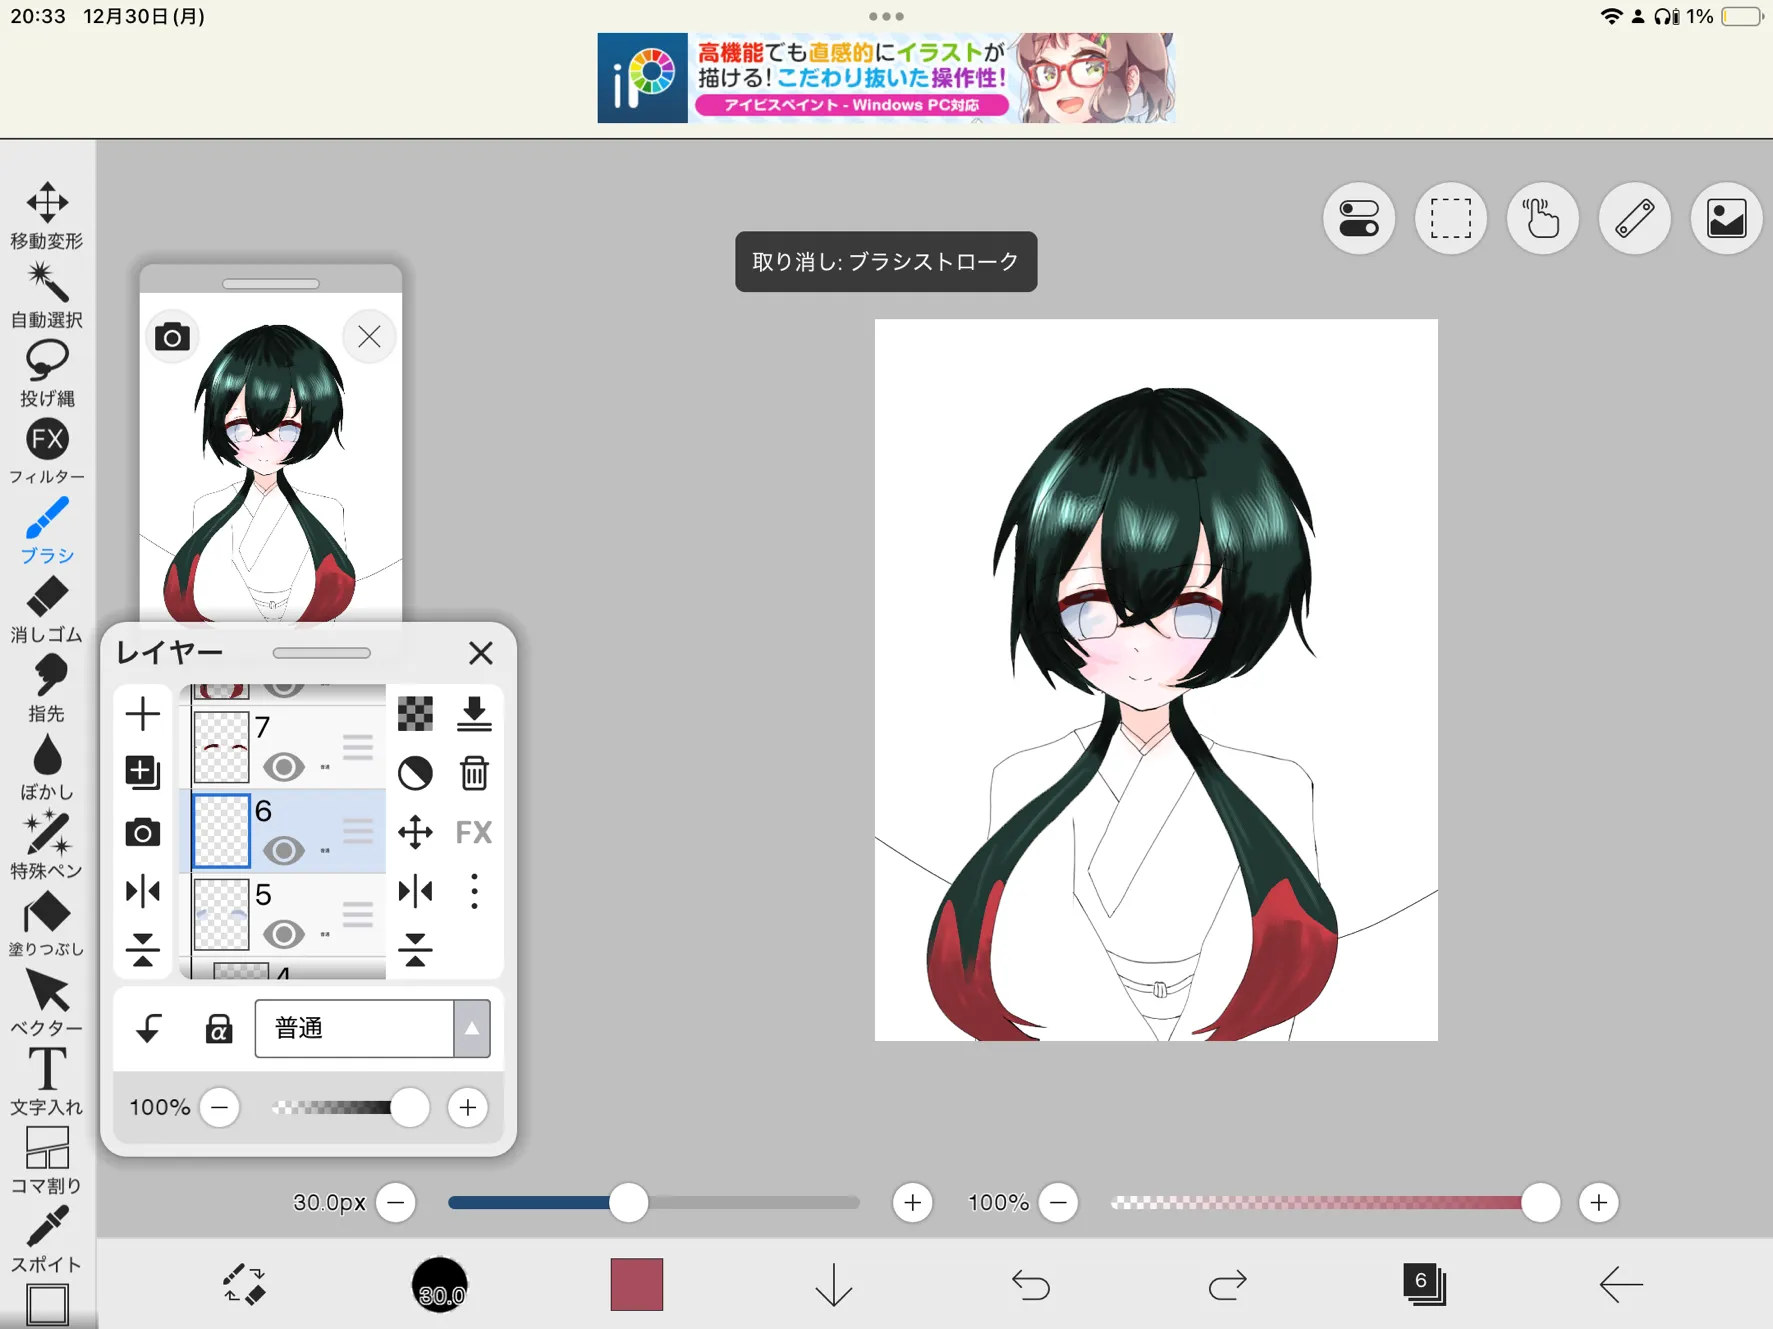Open layer FX filter button

pyautogui.click(x=474, y=832)
